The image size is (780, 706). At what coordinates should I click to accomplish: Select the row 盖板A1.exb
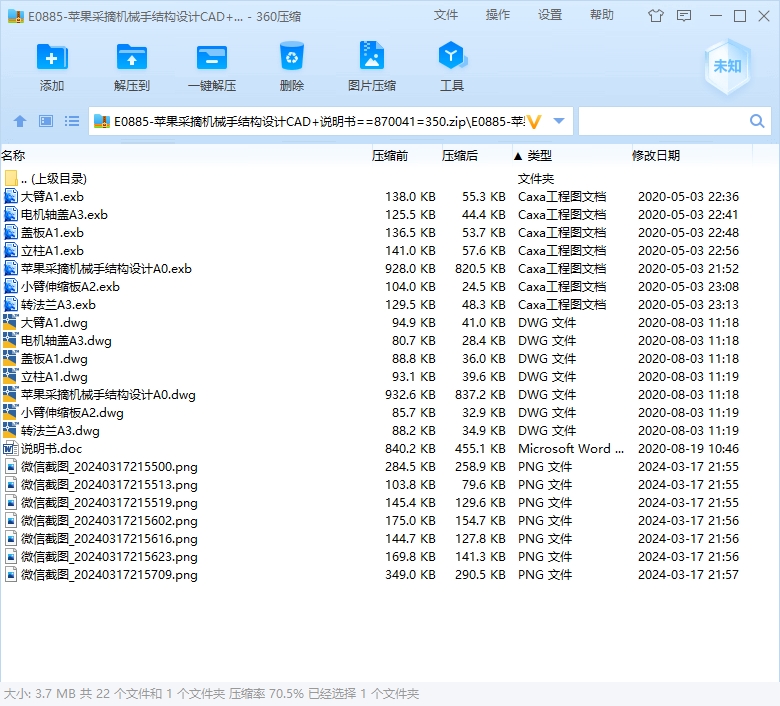[x=378, y=232]
